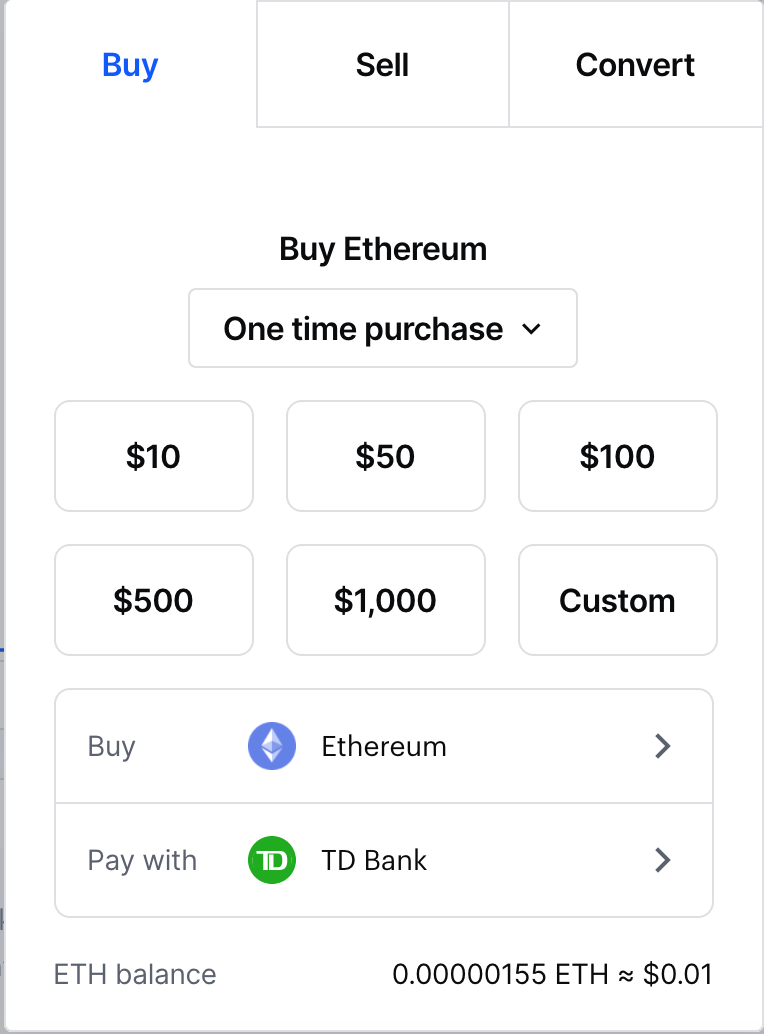Click the Buy Ethereum heading

[x=383, y=249]
